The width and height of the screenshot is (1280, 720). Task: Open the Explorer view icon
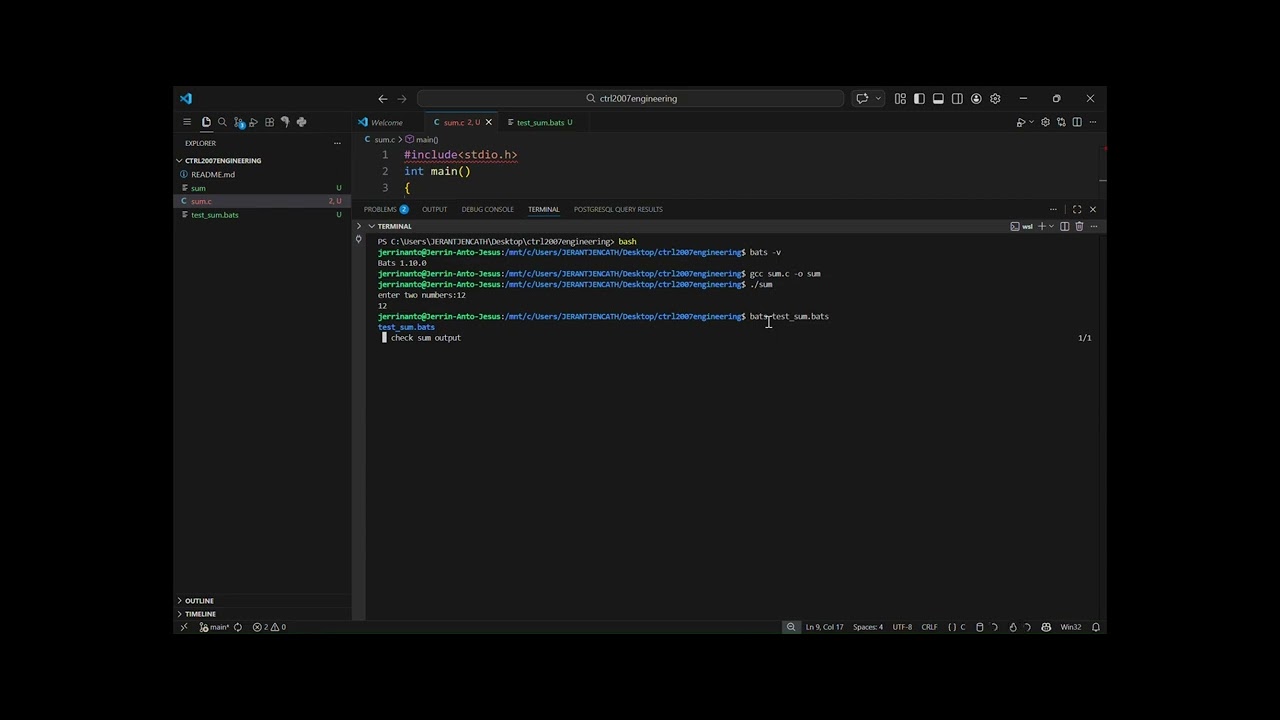tap(206, 122)
